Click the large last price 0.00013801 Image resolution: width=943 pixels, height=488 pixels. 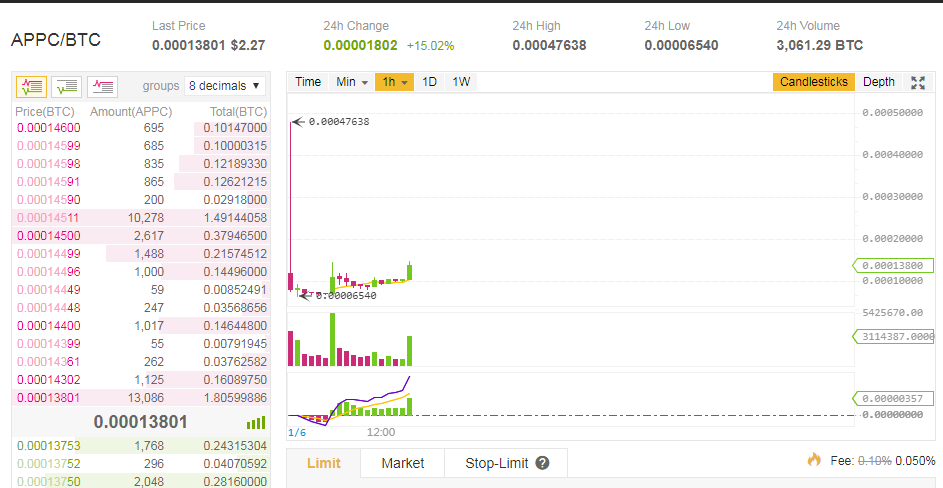click(x=141, y=422)
